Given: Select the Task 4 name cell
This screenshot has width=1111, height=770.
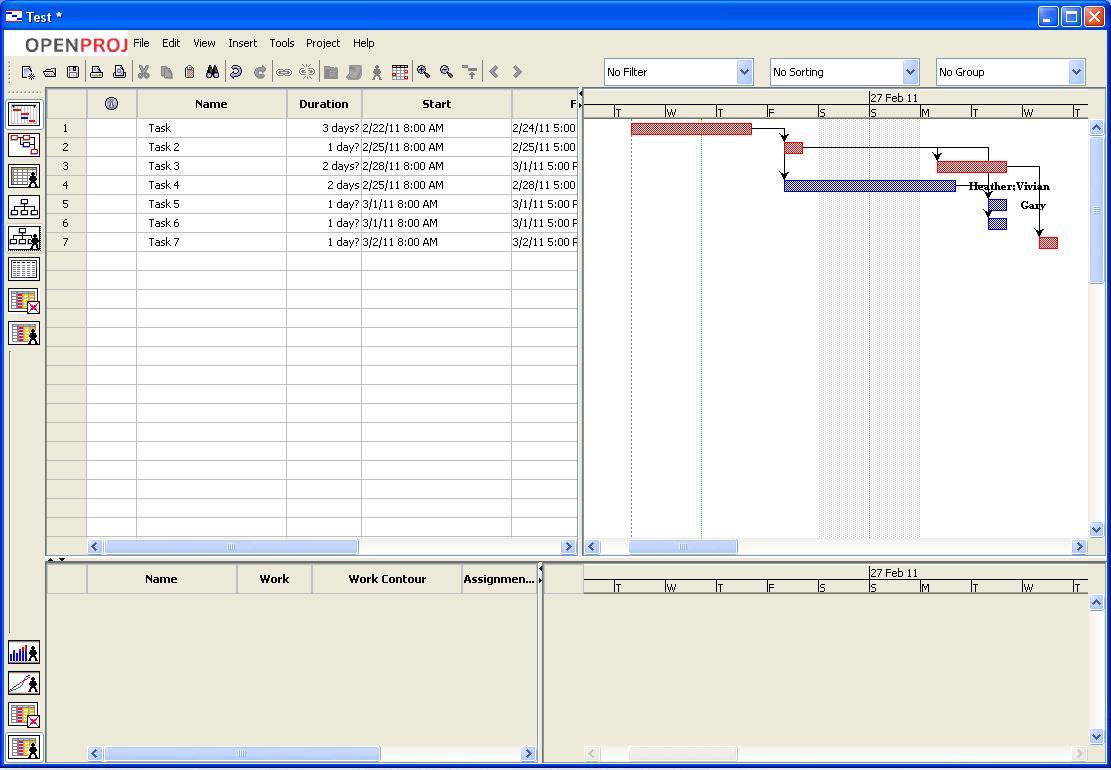Looking at the screenshot, I should point(211,185).
